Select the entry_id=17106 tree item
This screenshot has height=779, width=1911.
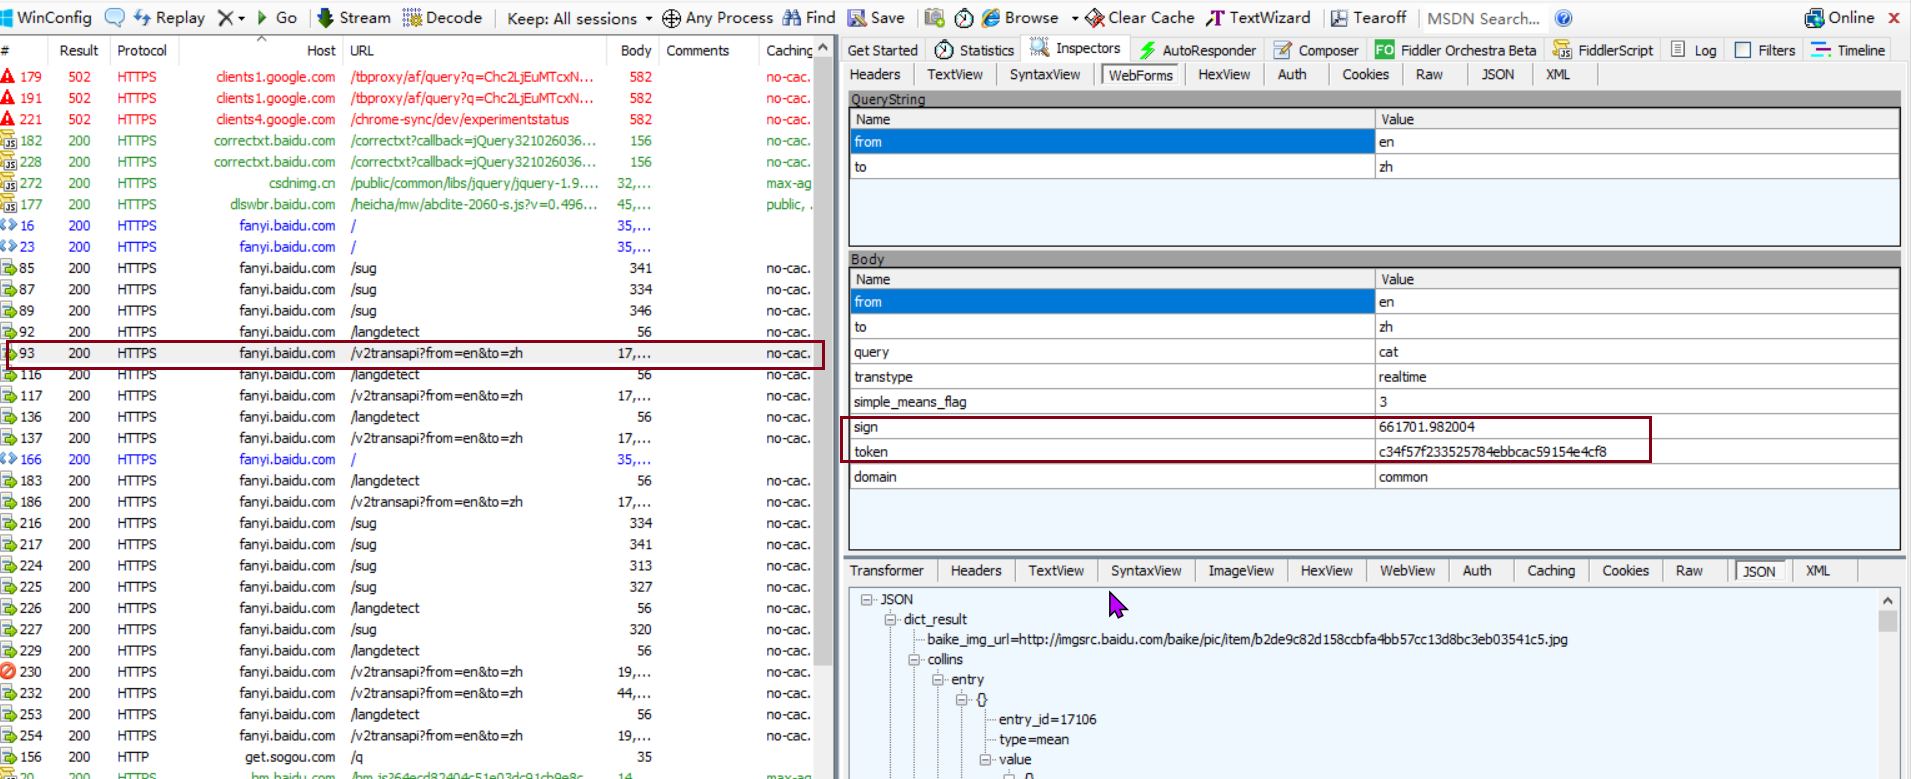click(1047, 719)
